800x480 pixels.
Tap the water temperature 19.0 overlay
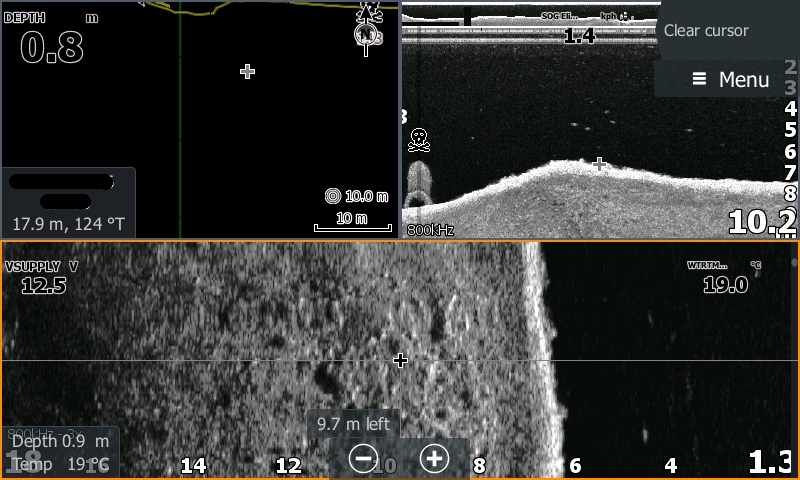pyautogui.click(x=725, y=278)
